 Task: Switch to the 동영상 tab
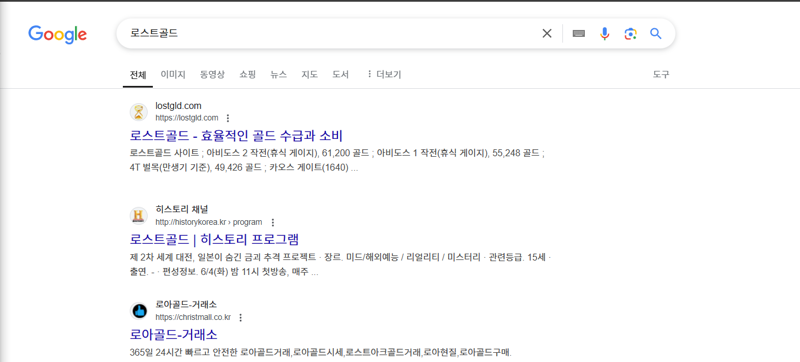coord(212,74)
